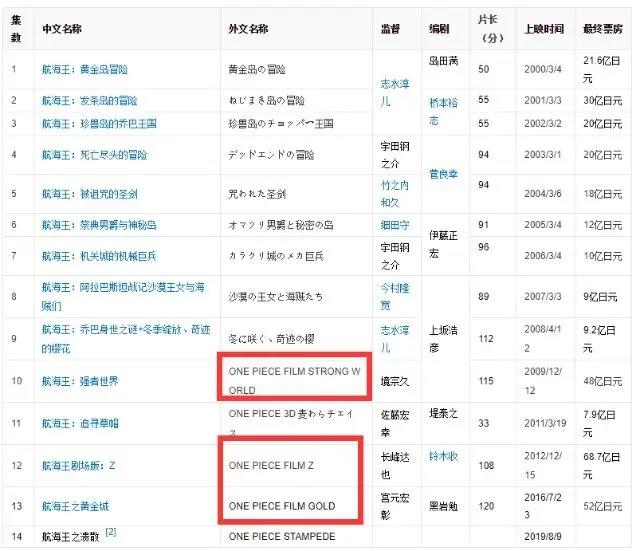Select the 上映时间 column header
Image resolution: width=640 pixels, height=551 pixels.
544,29
